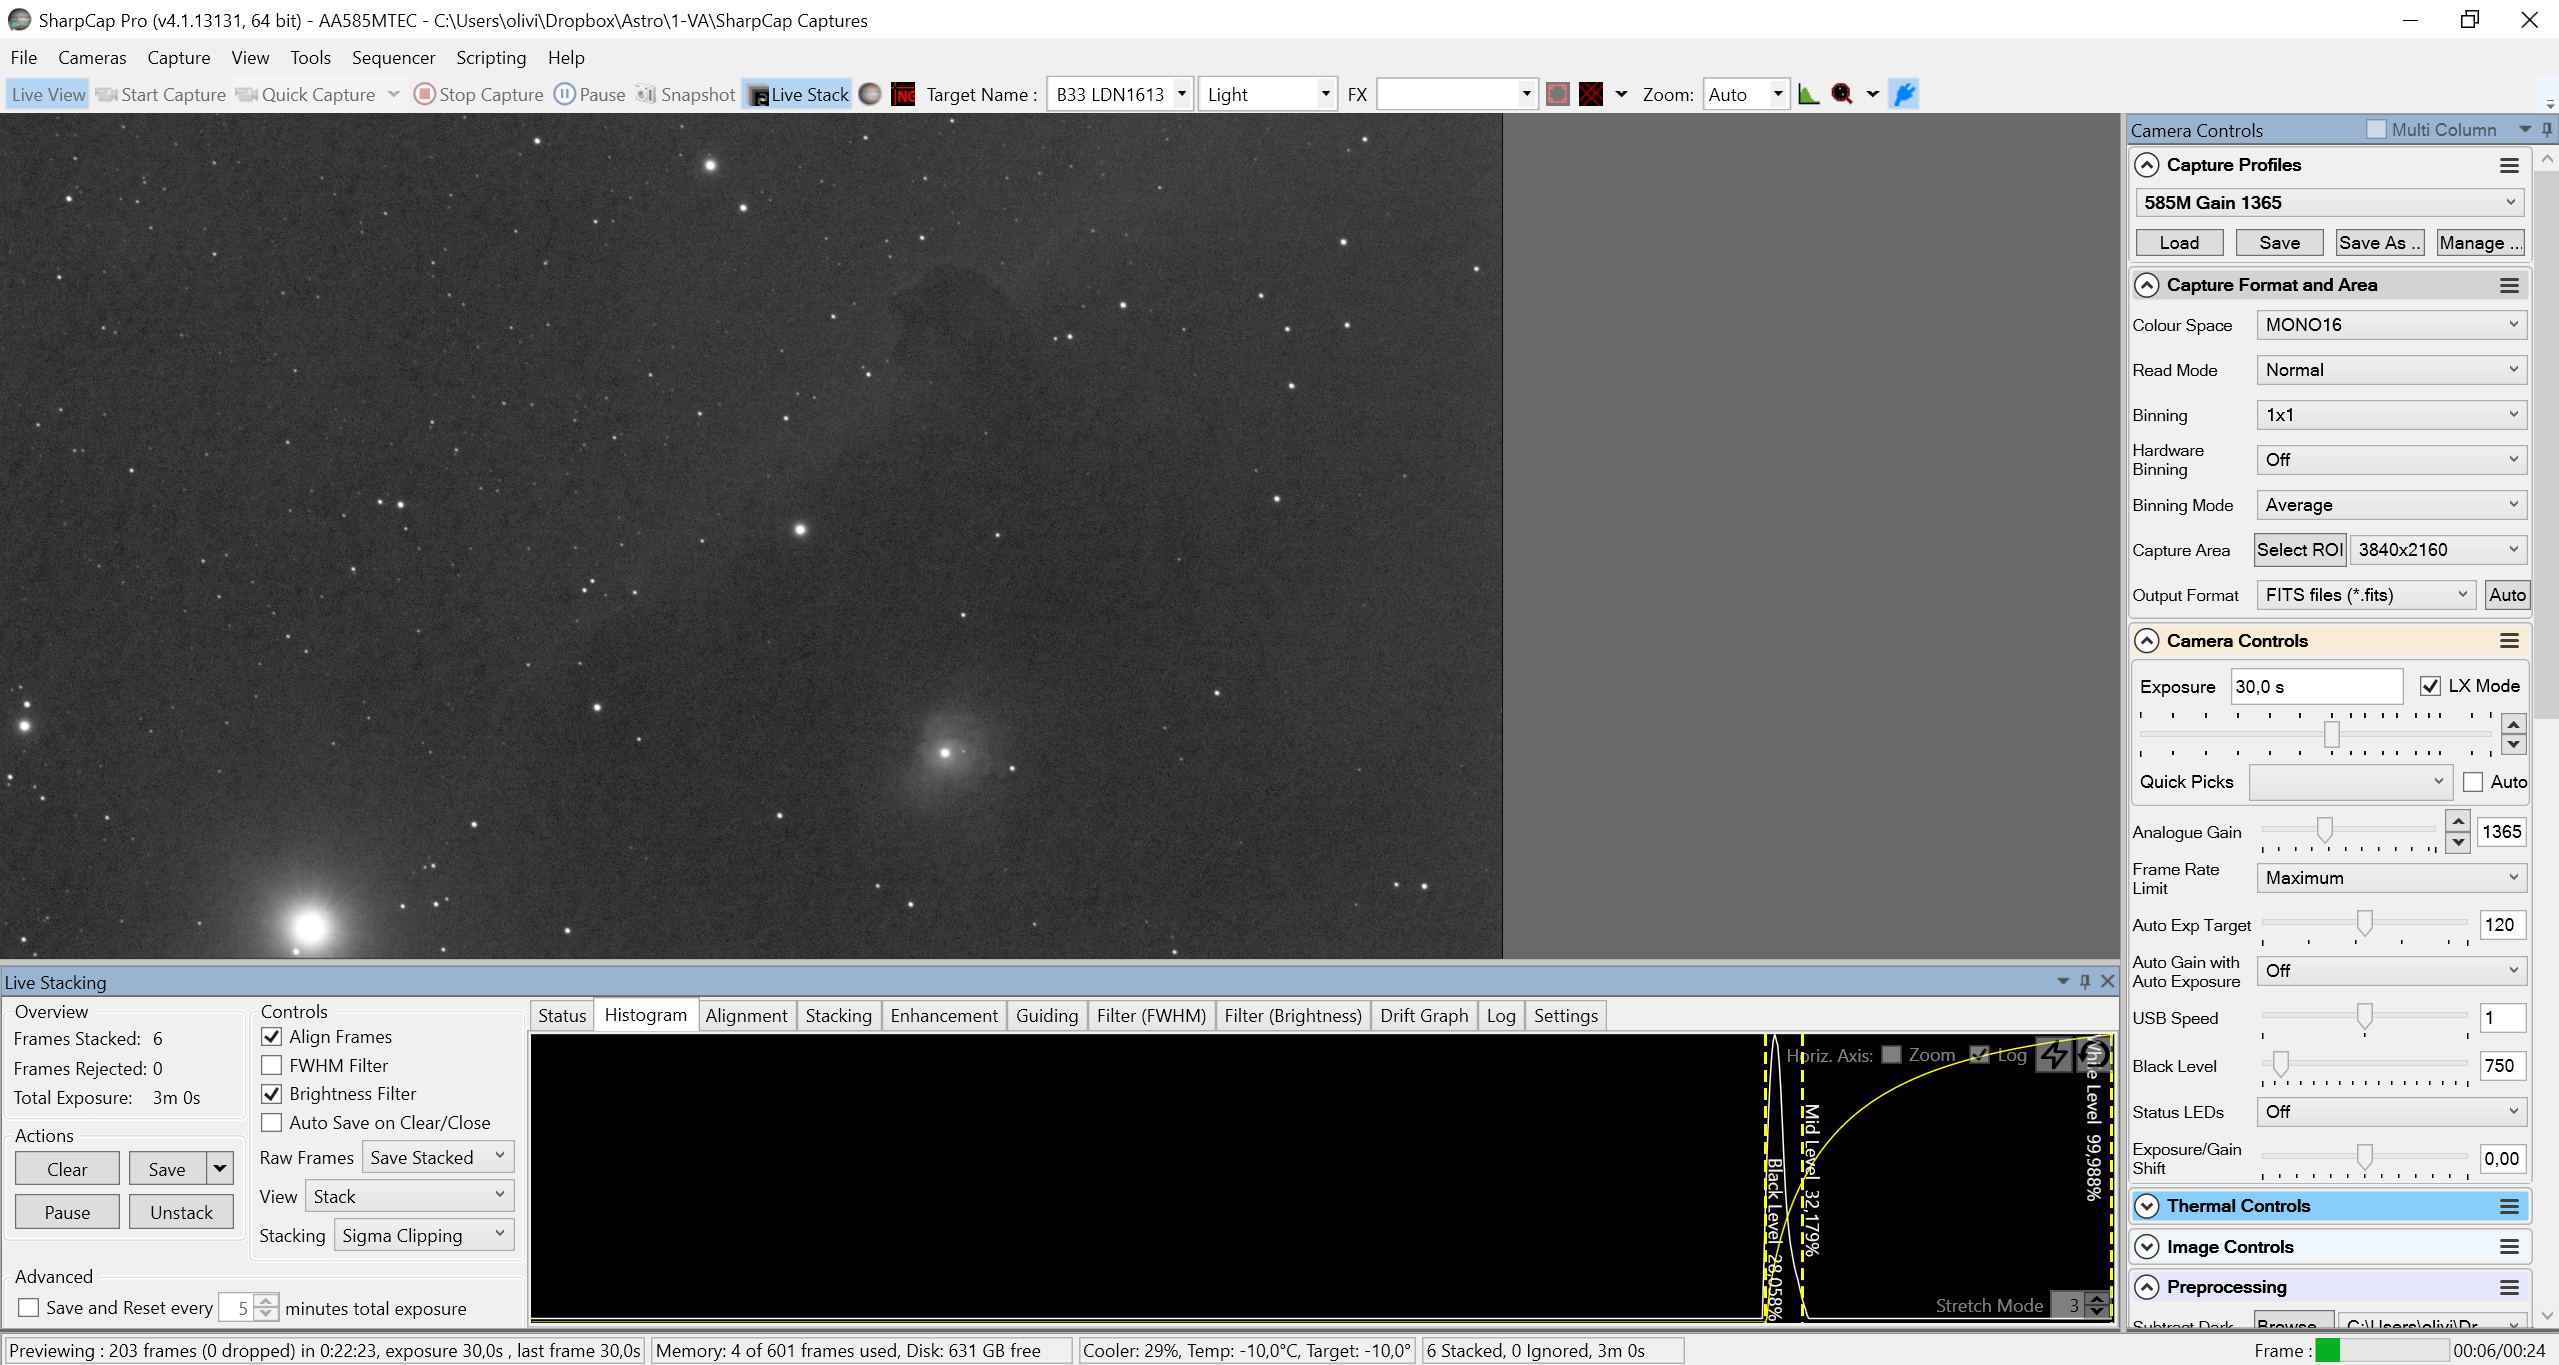Viewport: 2559px width, 1365px height.
Task: Click the focus score magnifier icon
Action: pyautogui.click(x=1841, y=94)
